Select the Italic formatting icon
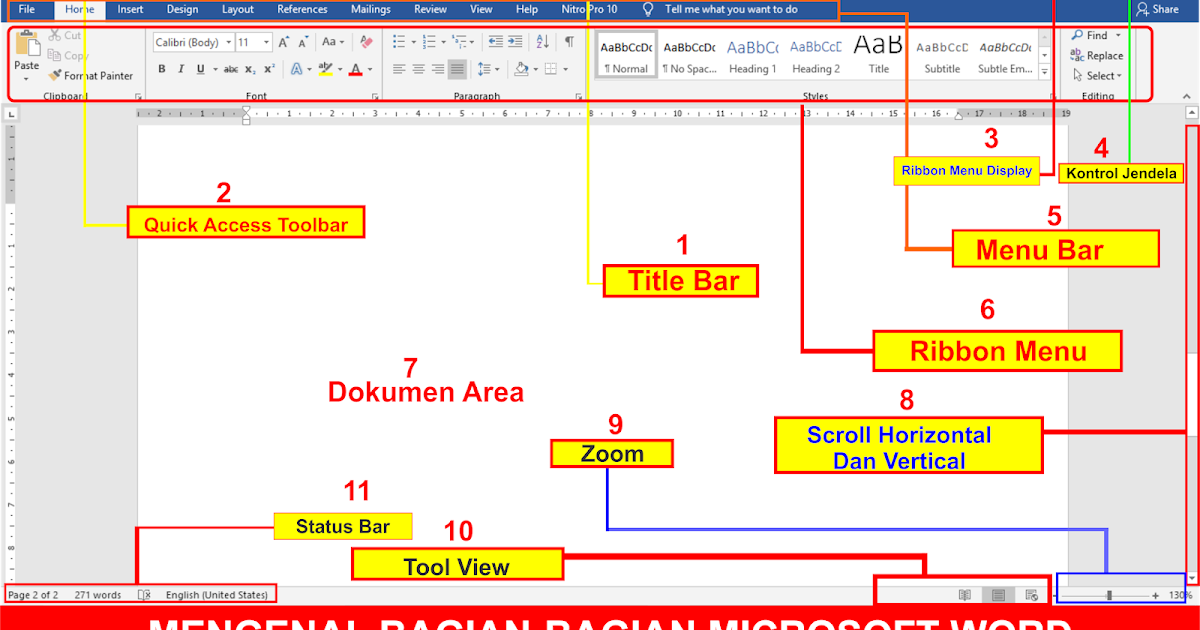This screenshot has width=1200, height=630. point(180,69)
